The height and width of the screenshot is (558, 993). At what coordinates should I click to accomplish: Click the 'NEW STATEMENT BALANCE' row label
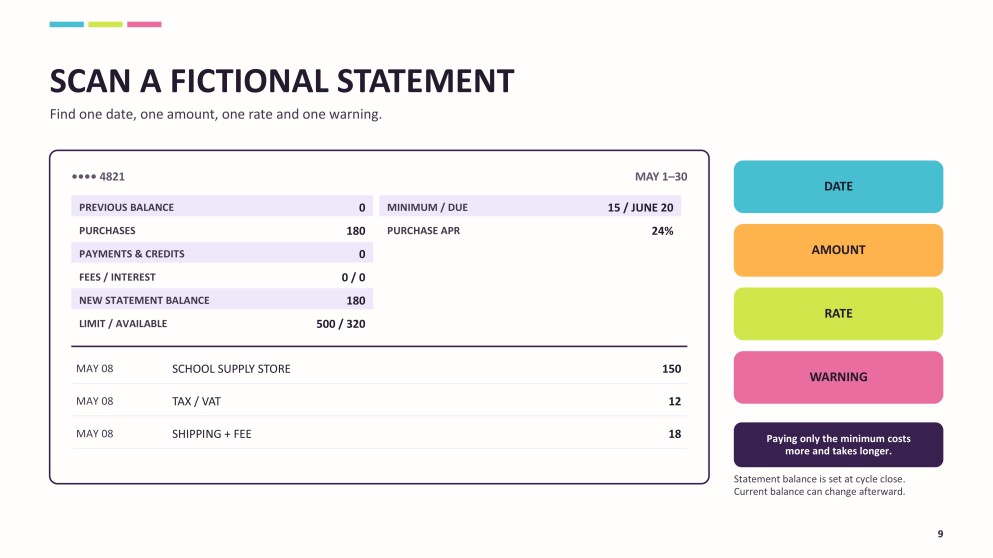[144, 300]
